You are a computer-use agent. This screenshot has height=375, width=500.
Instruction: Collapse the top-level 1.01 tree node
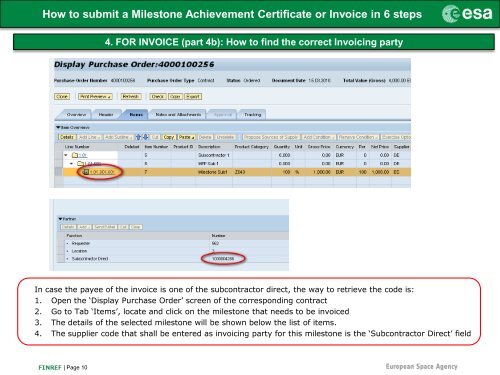pyautogui.click(x=66, y=155)
